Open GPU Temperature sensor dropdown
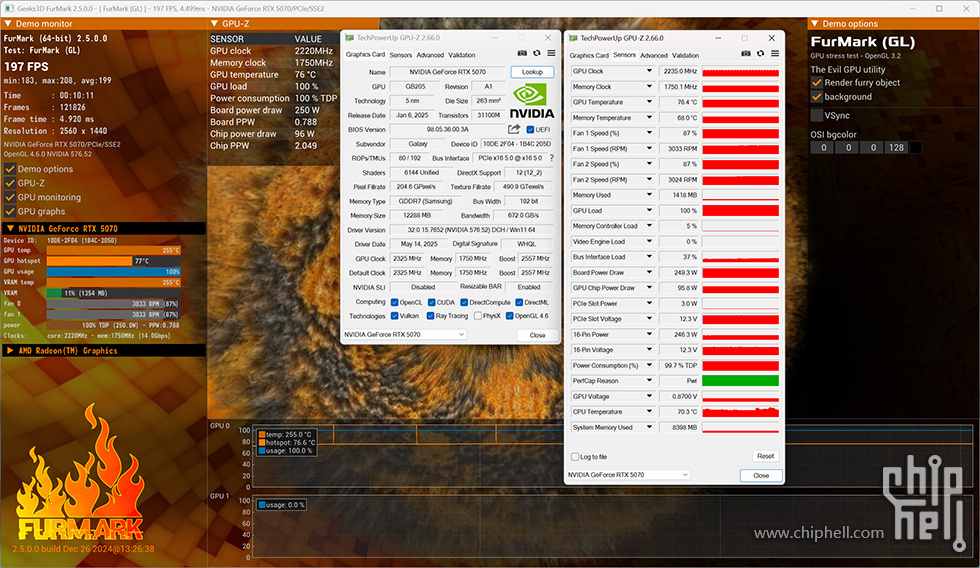 [x=649, y=102]
